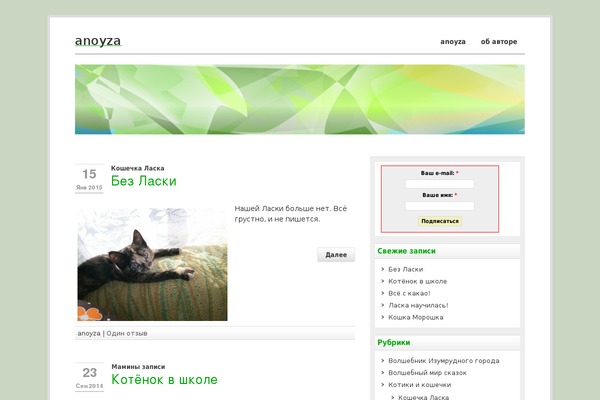This screenshot has width=600, height=400.
Task: Open rubric Котики и кошечки
Action: pos(419,385)
